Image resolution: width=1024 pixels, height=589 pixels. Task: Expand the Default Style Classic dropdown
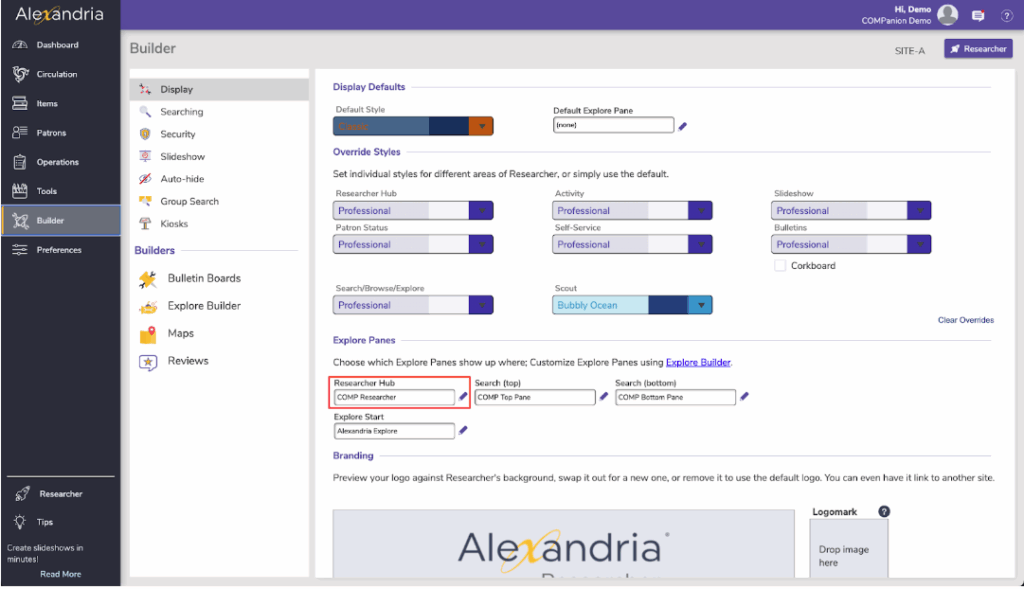click(x=481, y=126)
